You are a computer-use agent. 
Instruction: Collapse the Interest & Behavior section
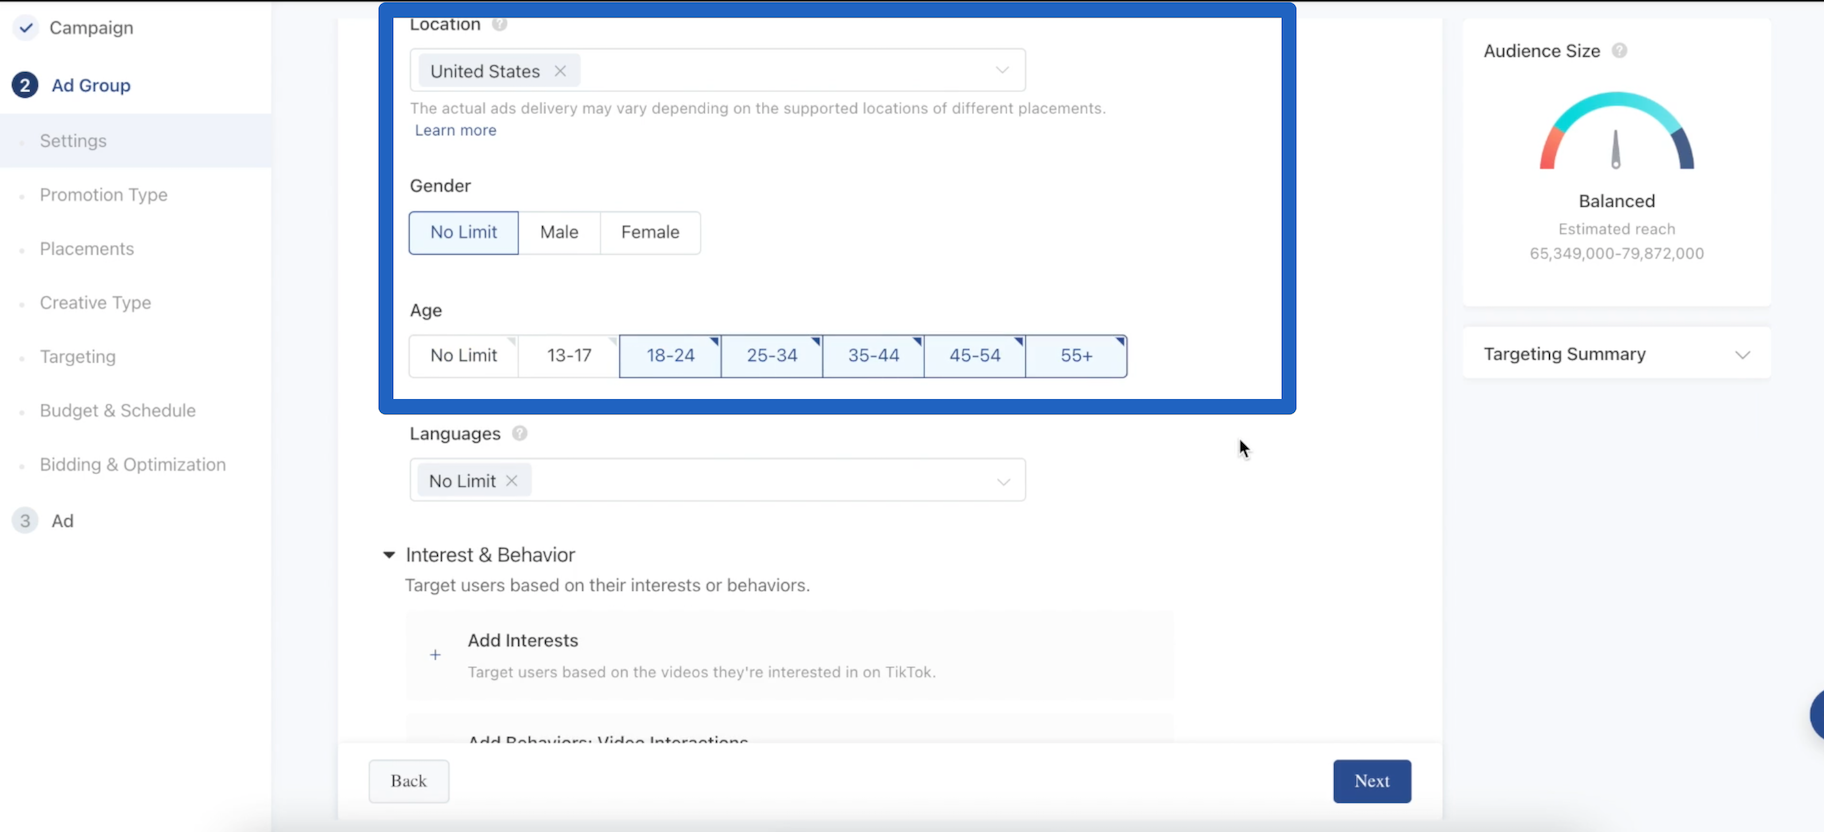point(389,555)
